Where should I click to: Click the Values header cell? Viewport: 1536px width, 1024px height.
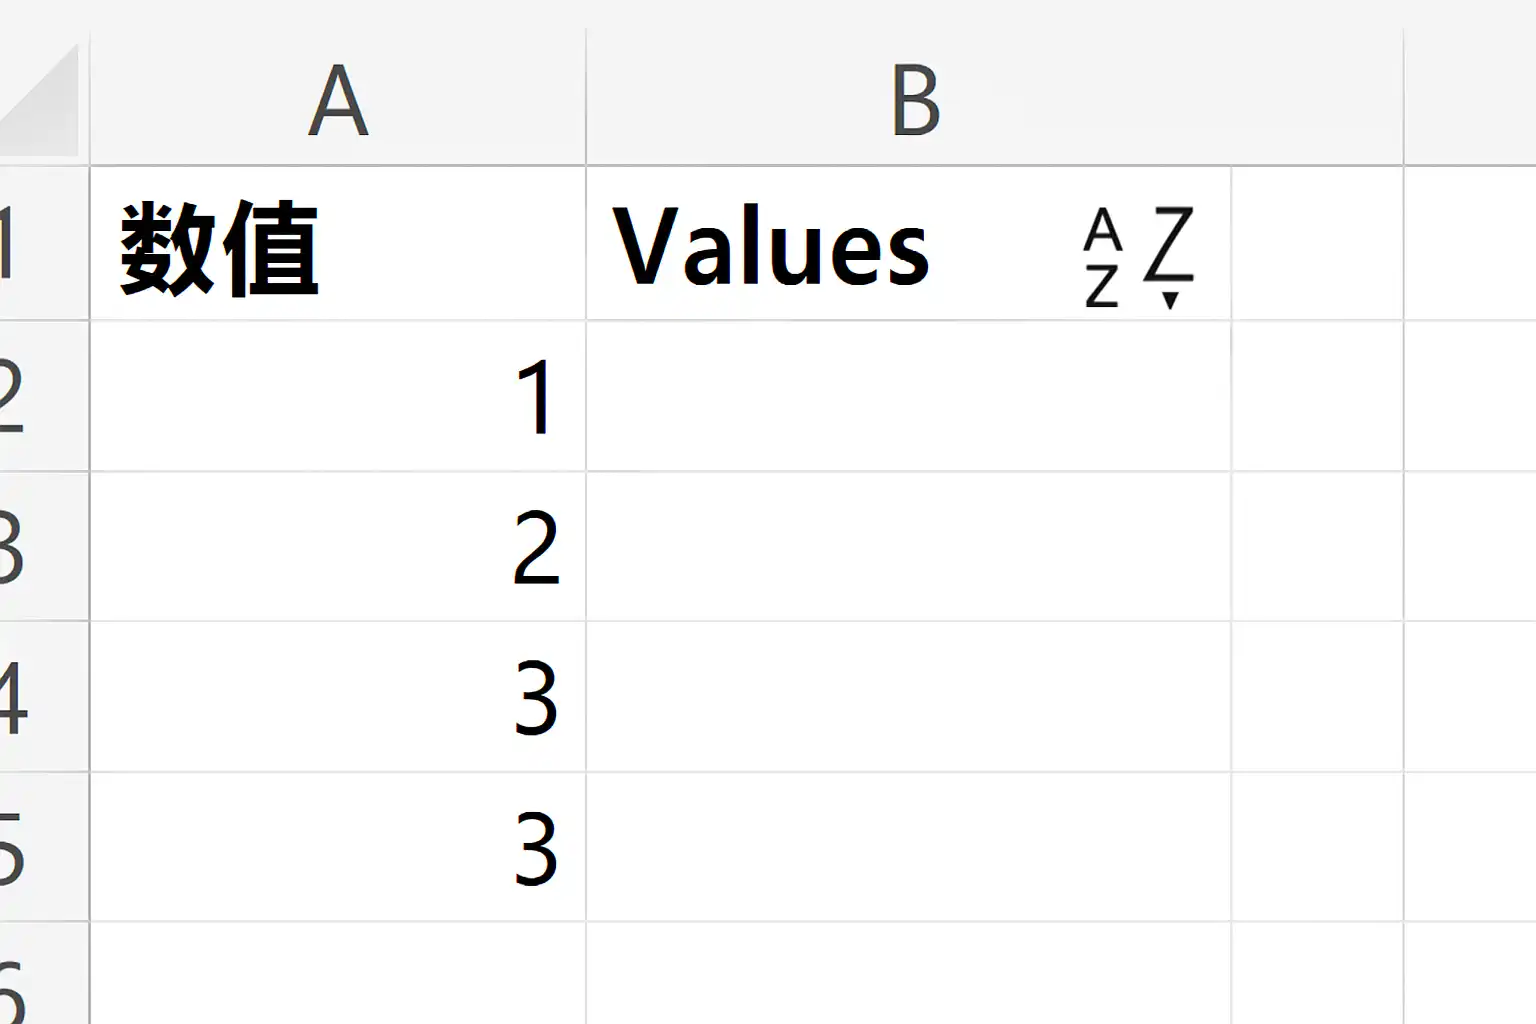[x=908, y=244]
